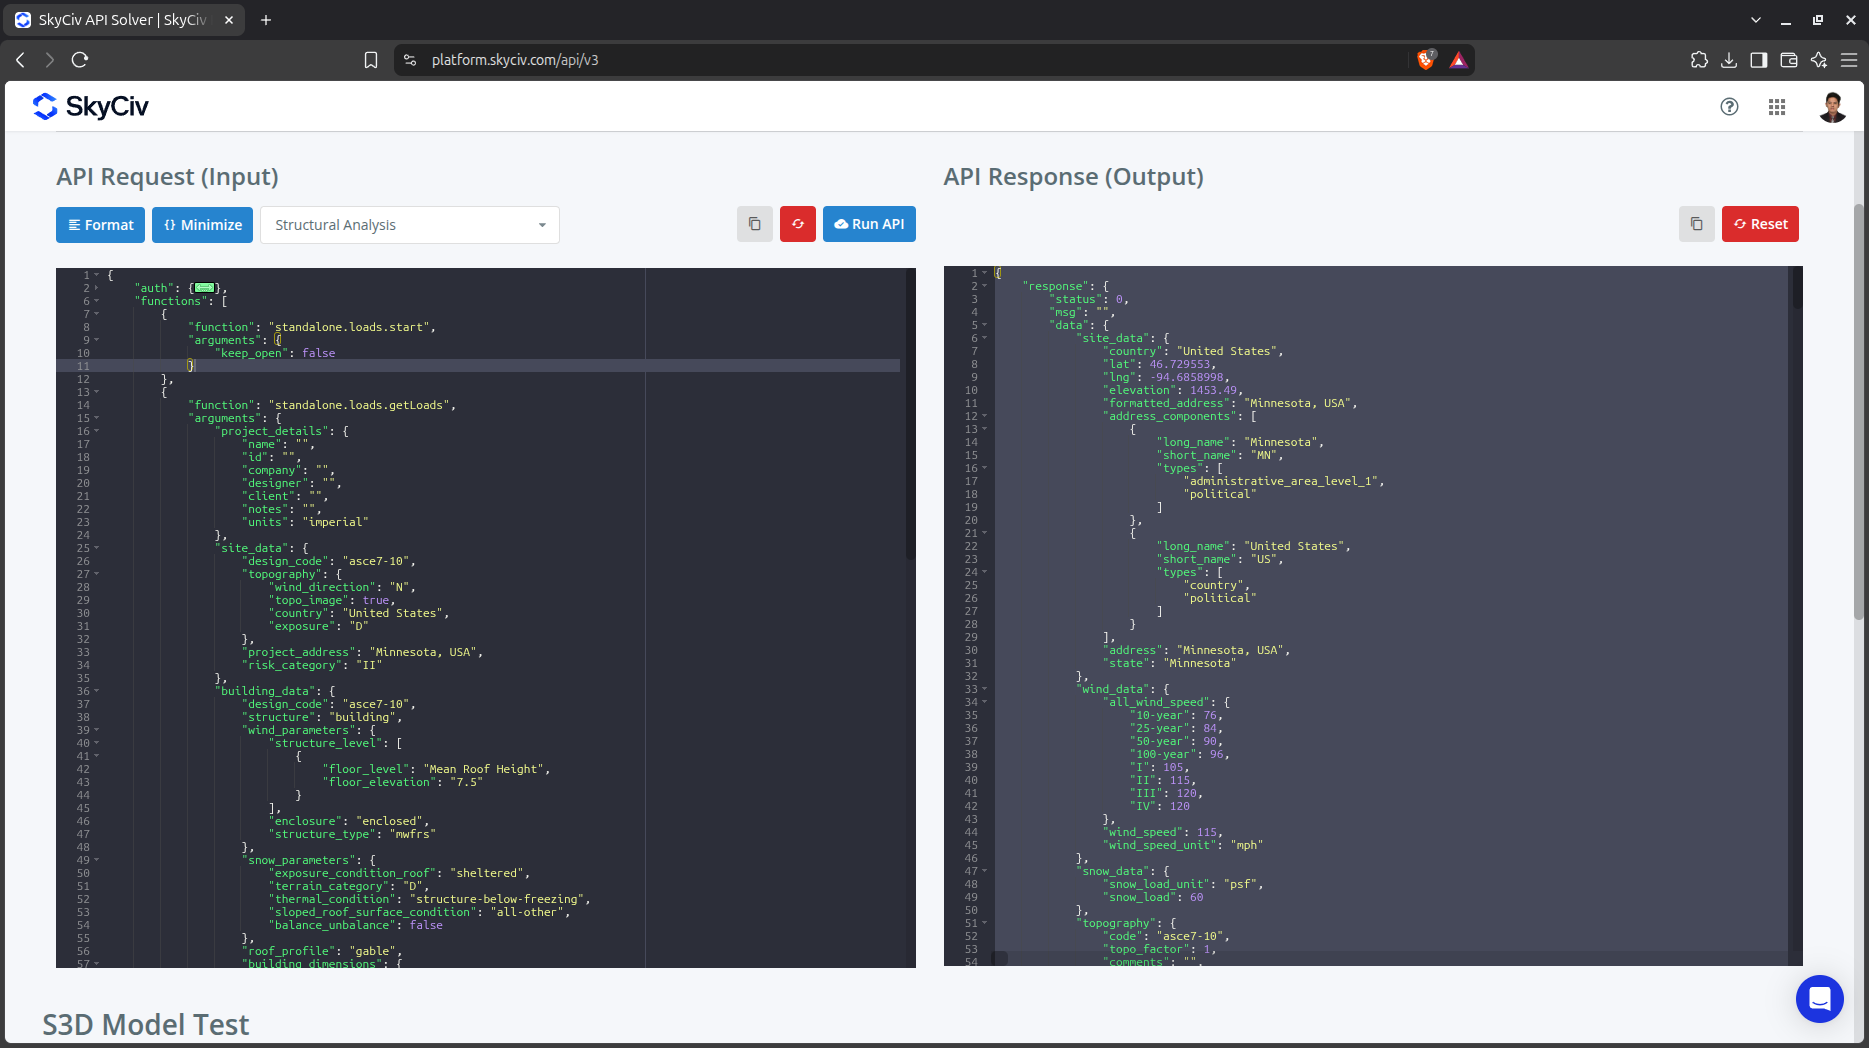1869x1048 pixels.
Task: Select the SkyCiv API Solver tab
Action: click(x=122, y=20)
